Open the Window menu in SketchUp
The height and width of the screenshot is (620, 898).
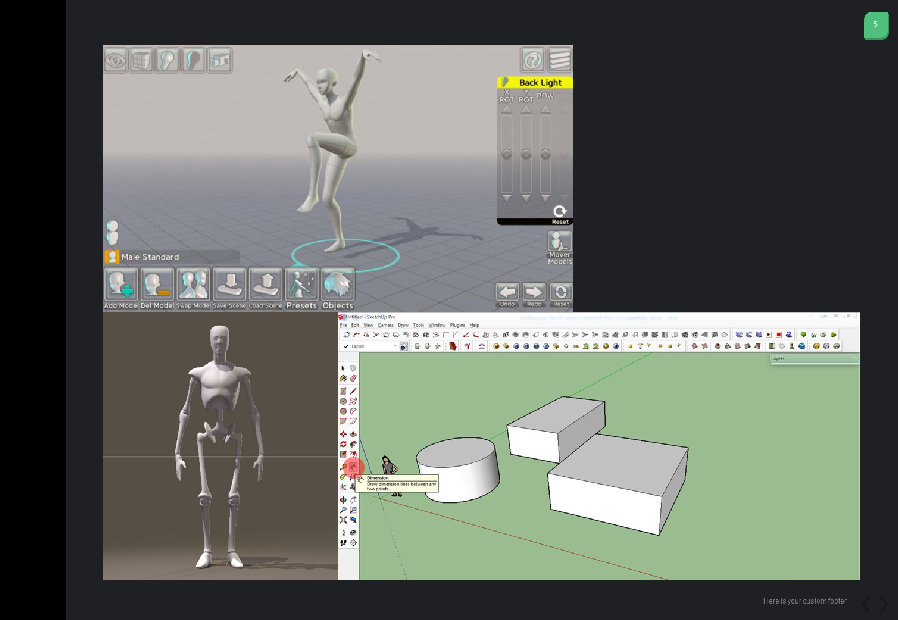click(x=436, y=325)
